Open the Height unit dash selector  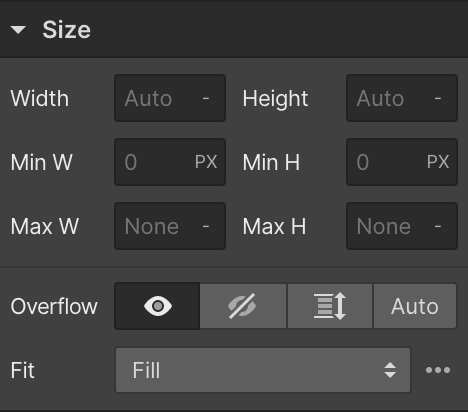tap(438, 98)
